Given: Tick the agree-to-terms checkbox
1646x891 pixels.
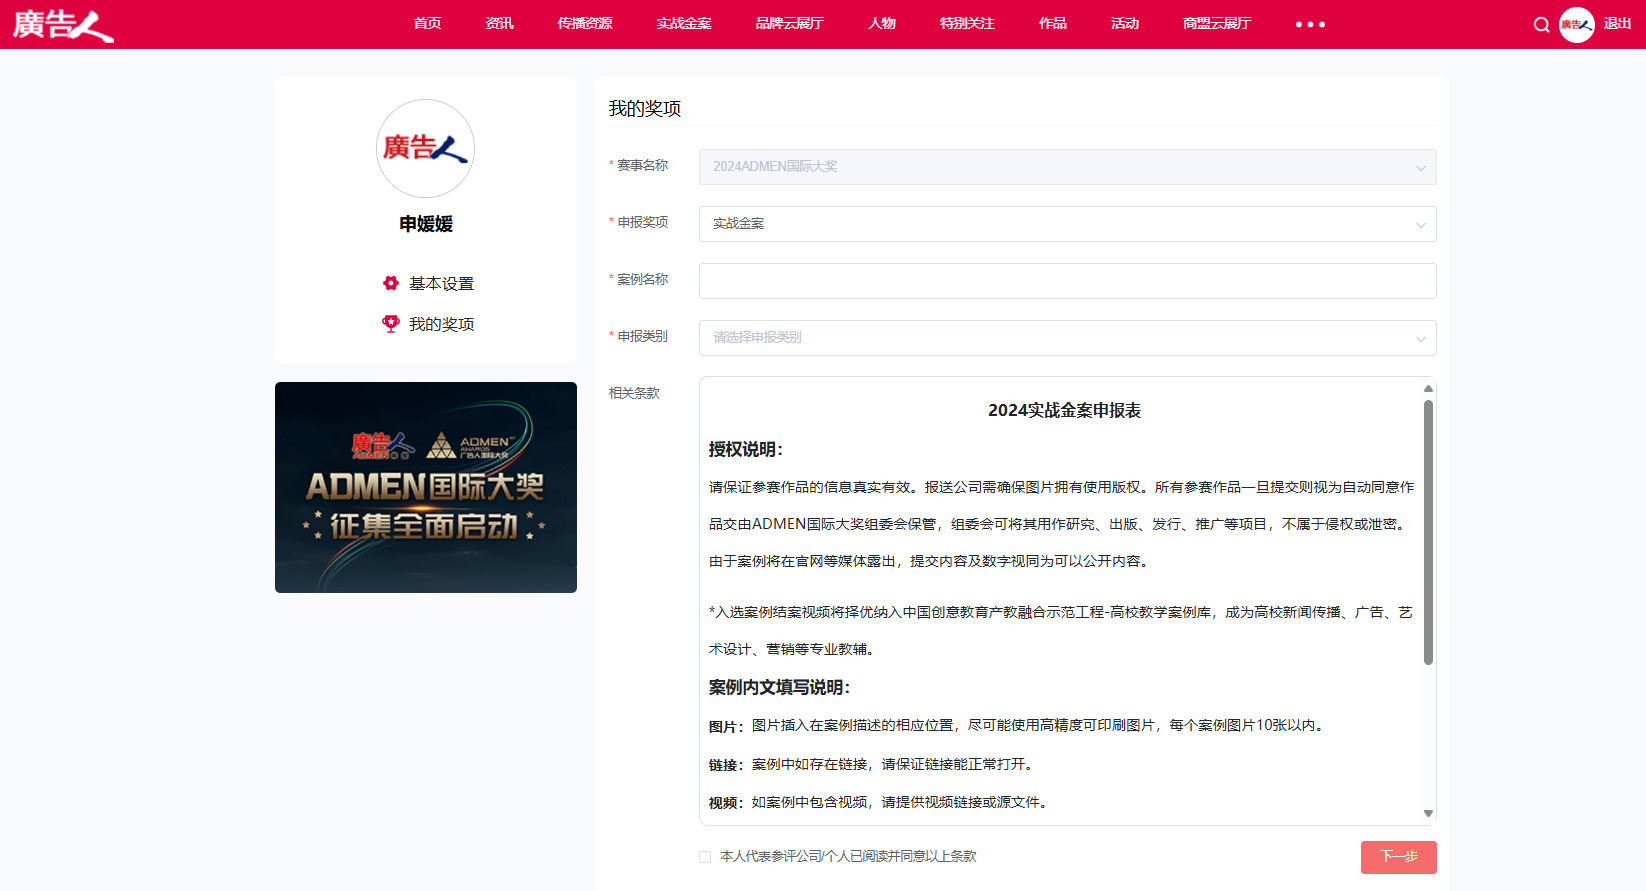Looking at the screenshot, I should pos(705,857).
